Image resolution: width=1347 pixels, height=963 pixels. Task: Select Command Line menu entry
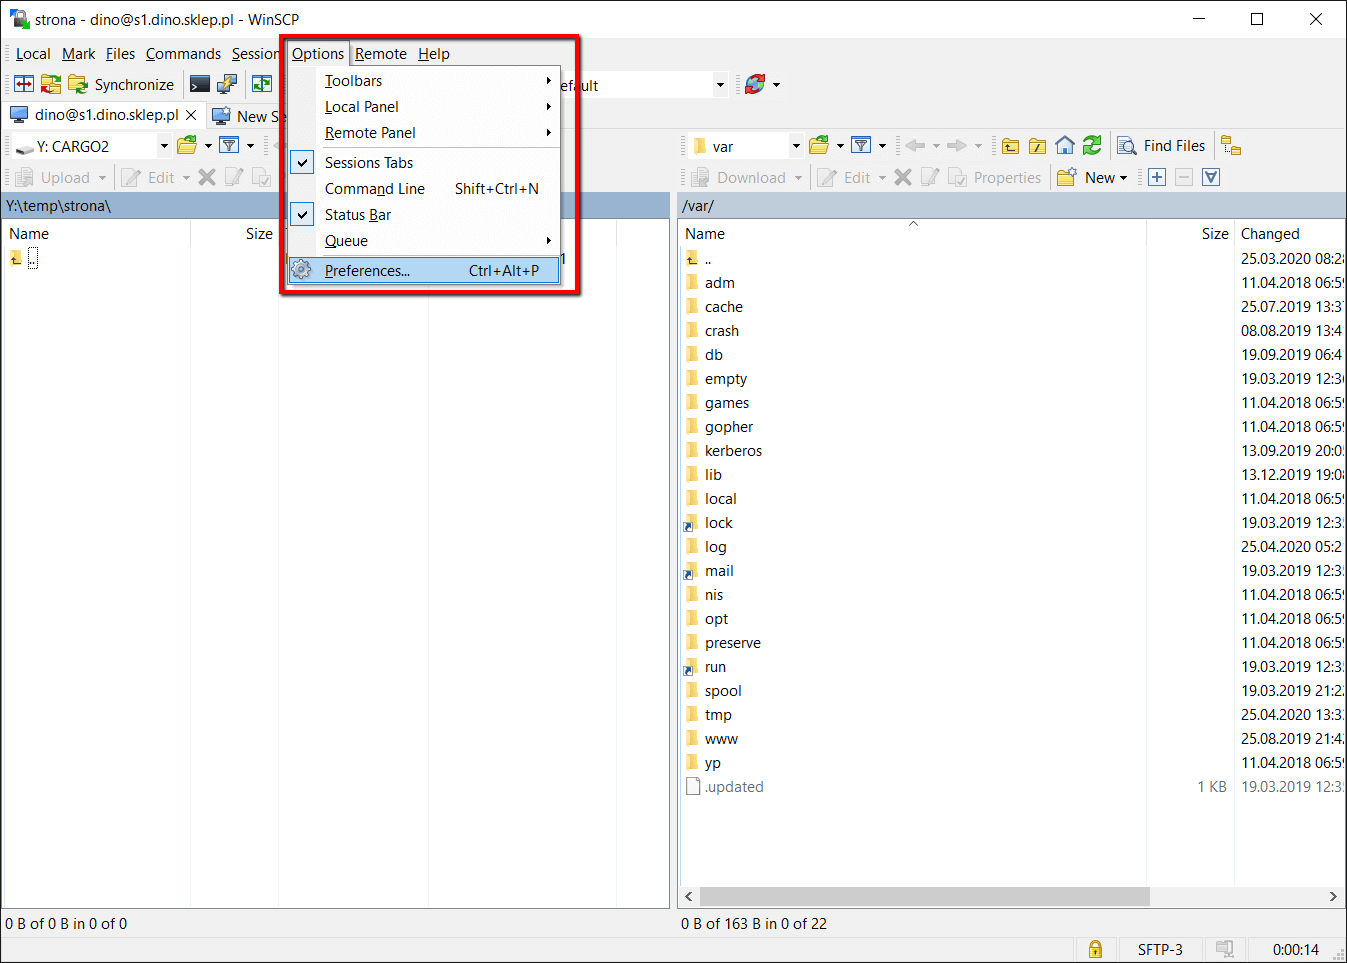tap(424, 188)
